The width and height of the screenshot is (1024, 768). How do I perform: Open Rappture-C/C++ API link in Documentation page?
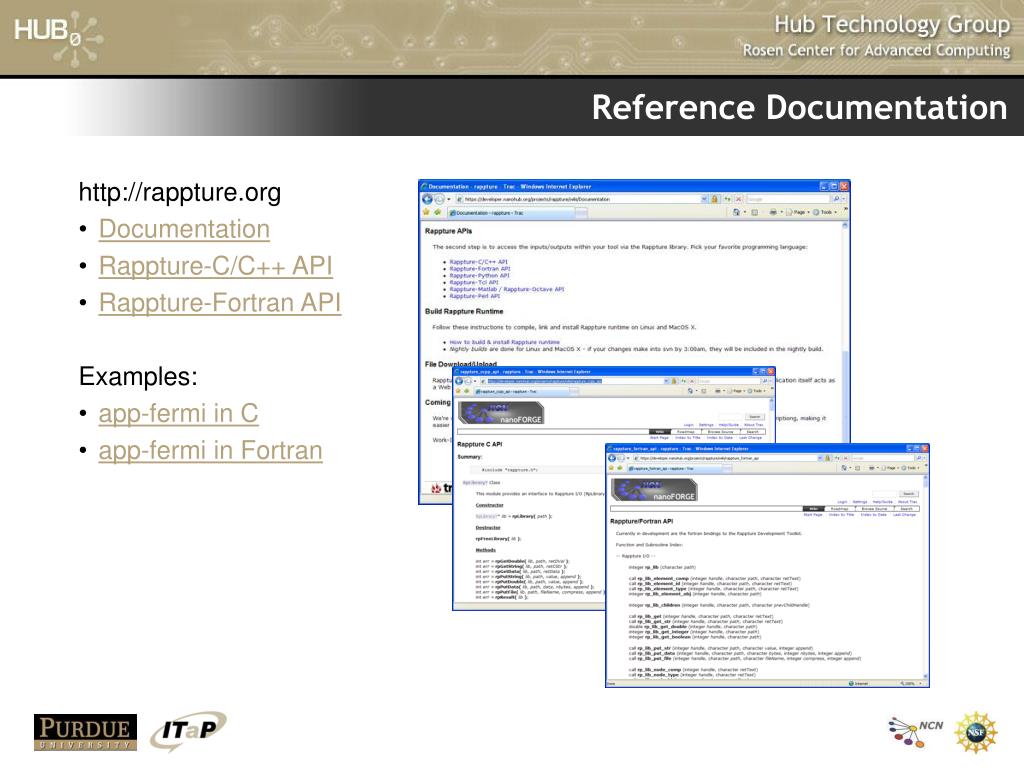pos(478,262)
